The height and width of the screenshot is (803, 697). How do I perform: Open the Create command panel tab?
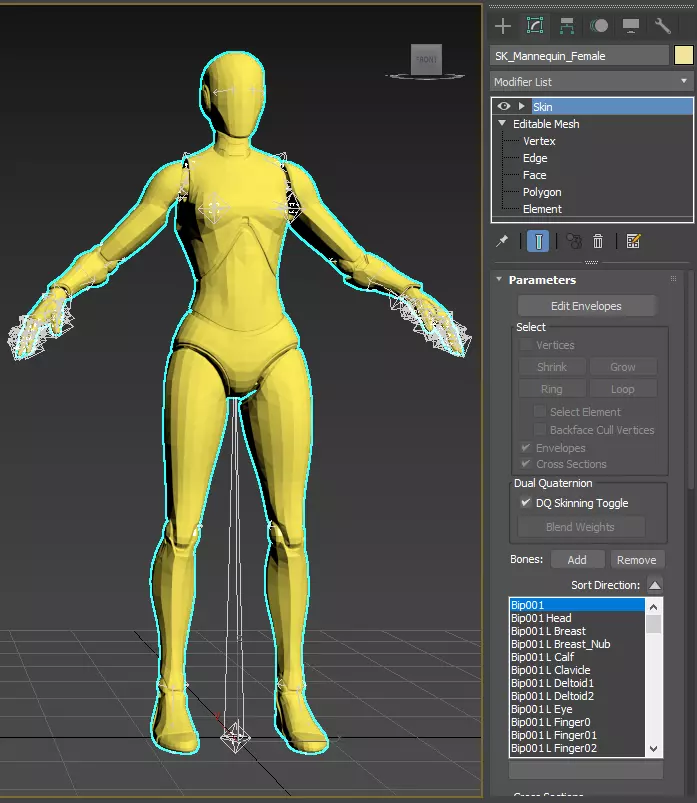pyautogui.click(x=503, y=26)
